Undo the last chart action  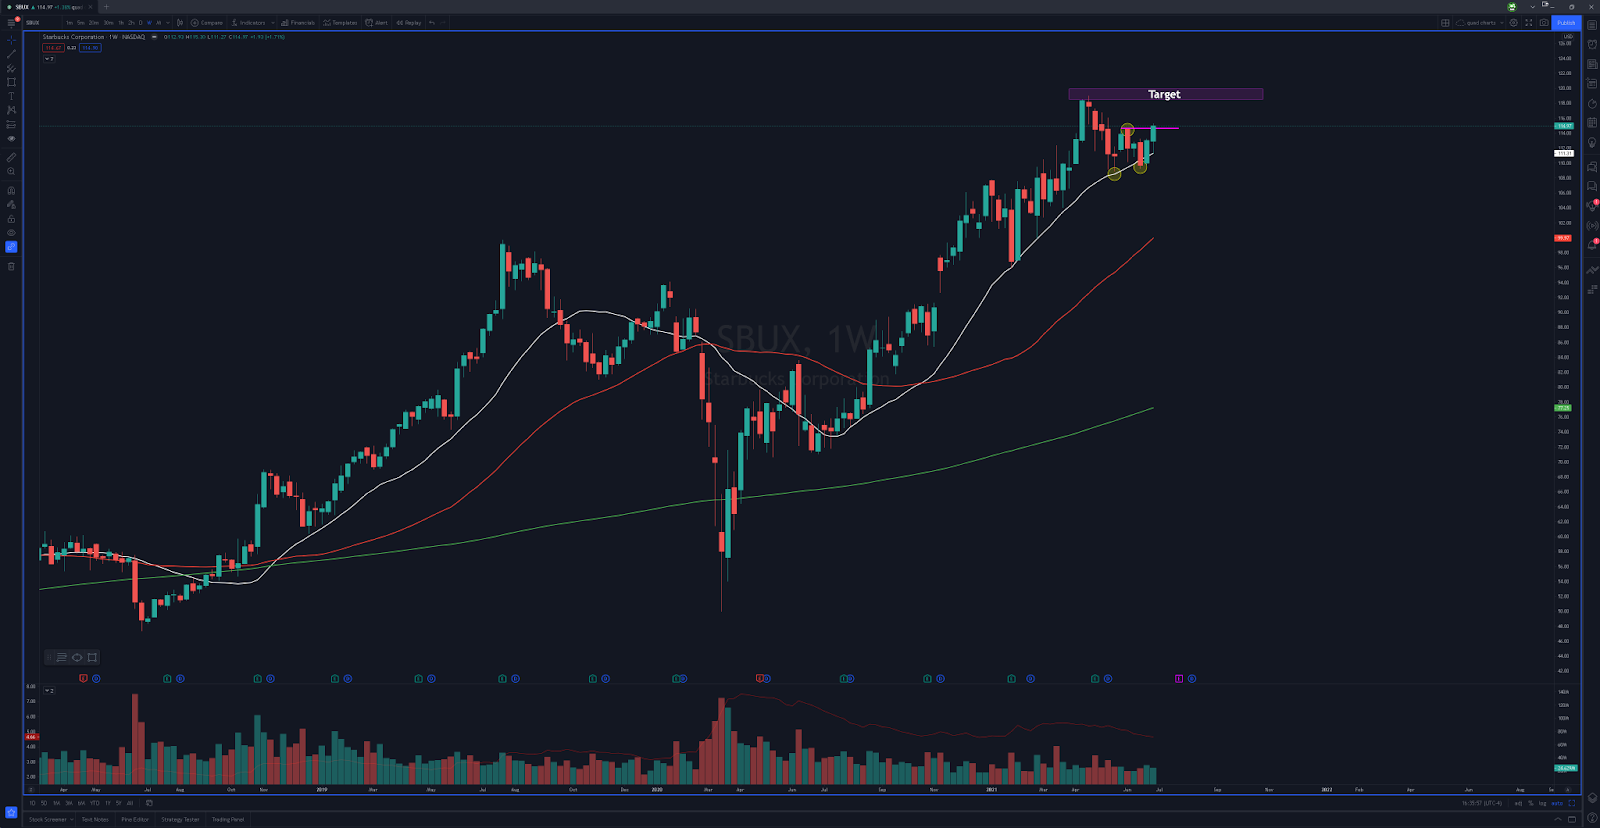432,22
